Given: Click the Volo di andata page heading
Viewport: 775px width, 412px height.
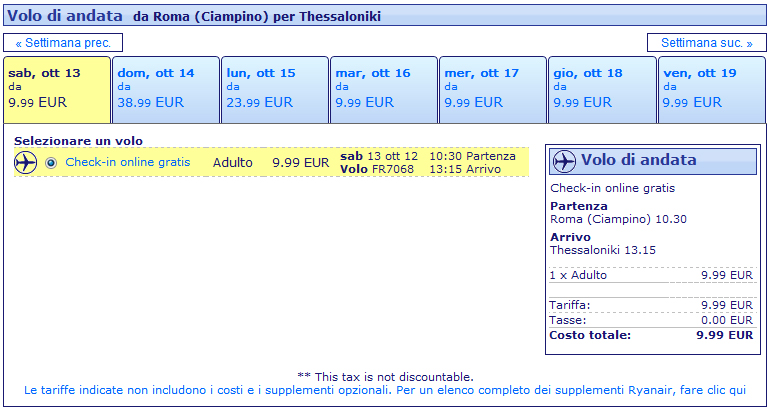Looking at the screenshot, I should tap(65, 15).
